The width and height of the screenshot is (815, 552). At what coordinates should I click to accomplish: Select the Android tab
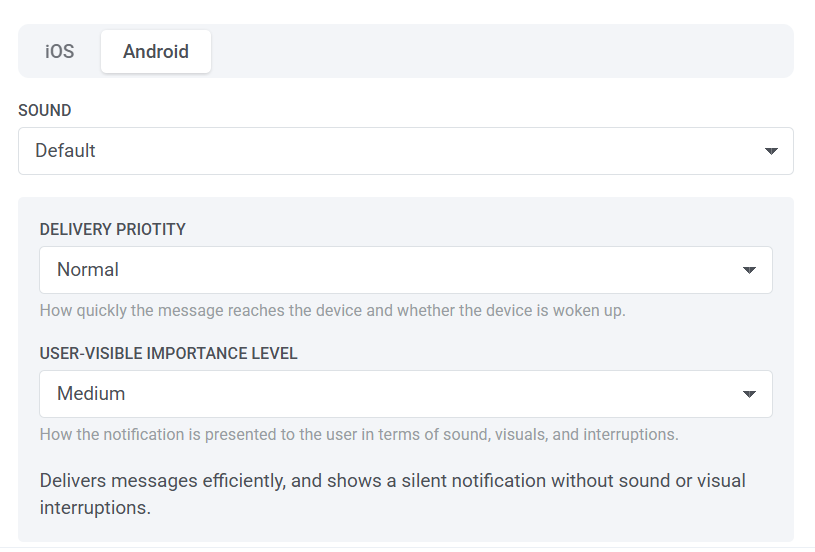(x=156, y=52)
